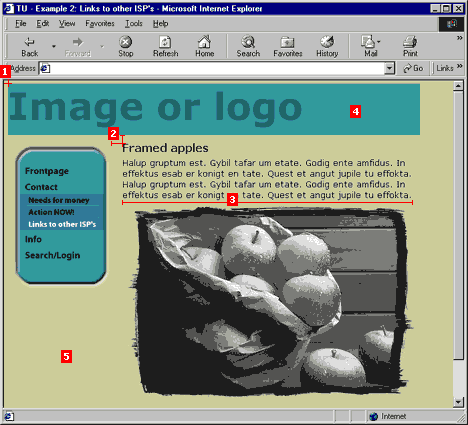Open the Back history dropdown arrow
This screenshot has width=468, height=425.
click(x=54, y=47)
